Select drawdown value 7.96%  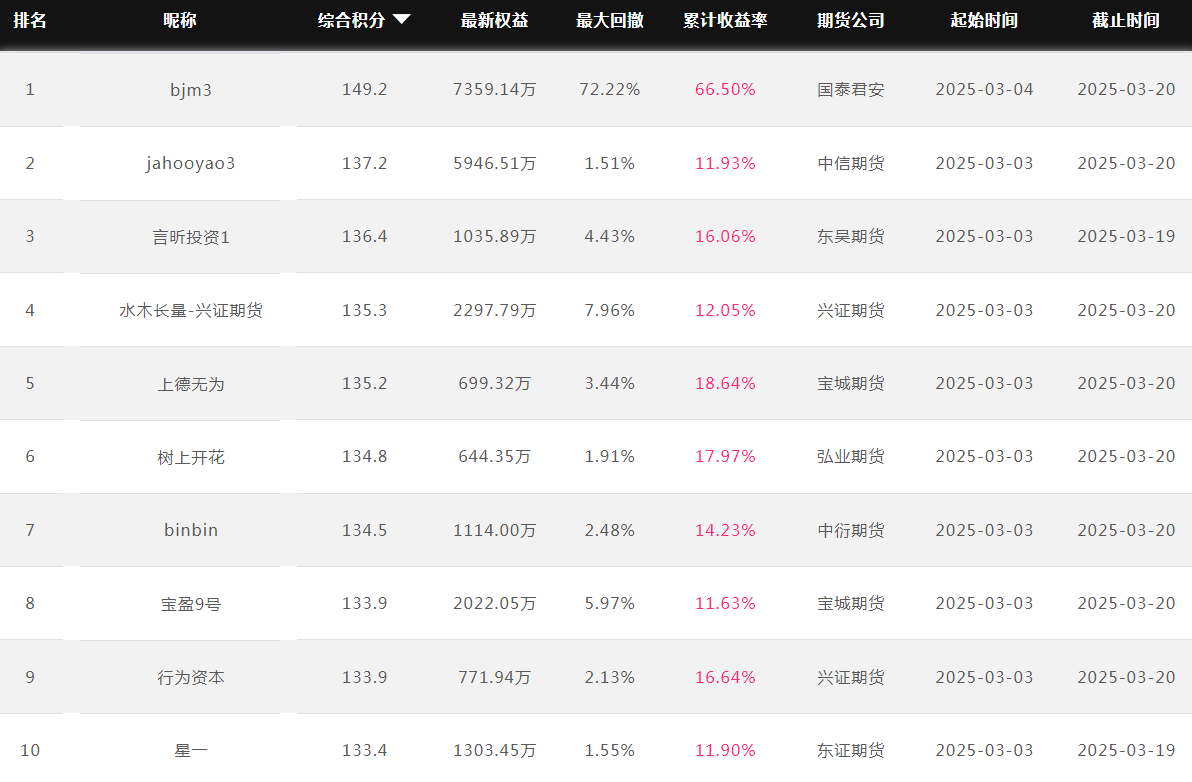click(610, 310)
